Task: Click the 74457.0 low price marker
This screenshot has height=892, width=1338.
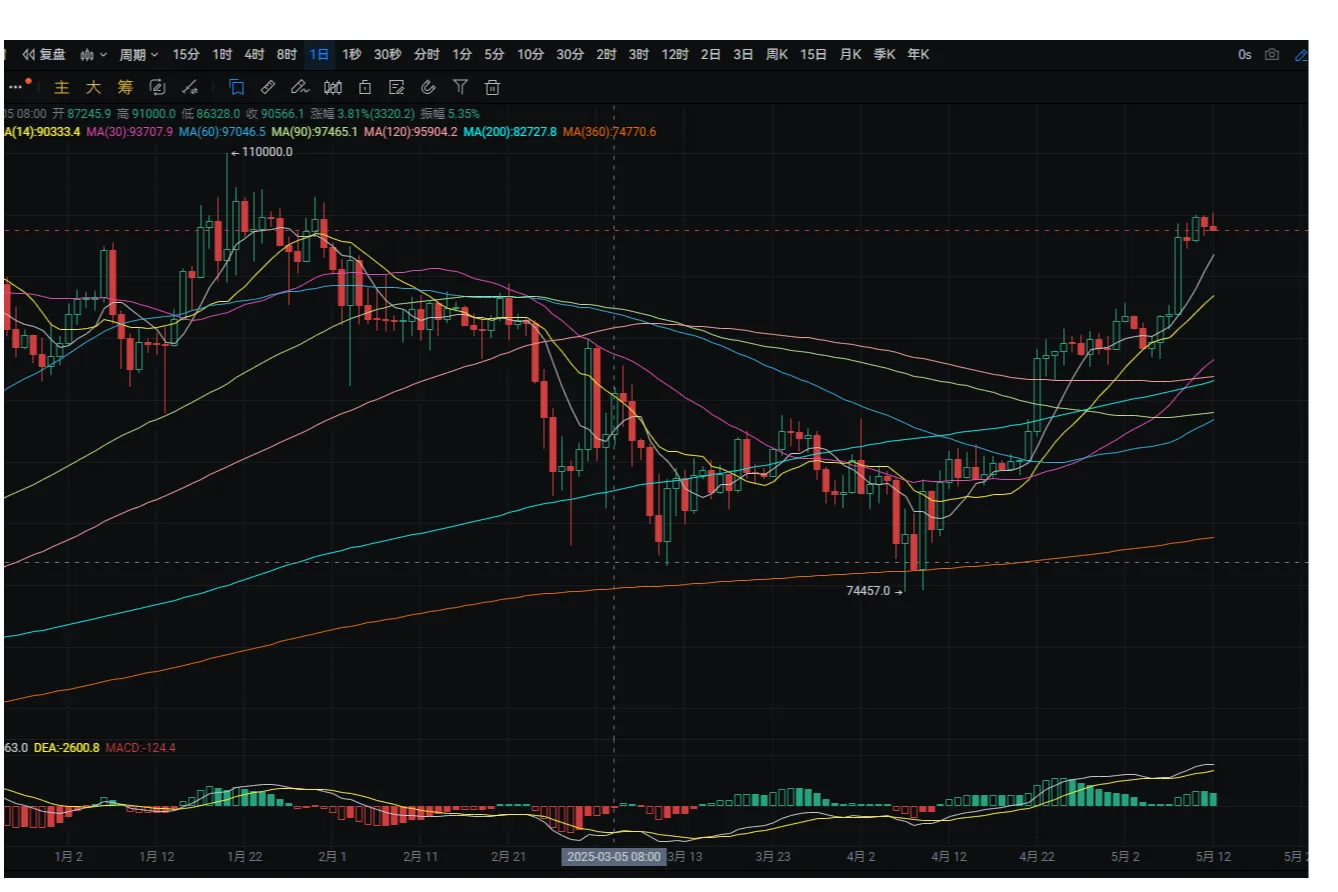Action: point(873,591)
